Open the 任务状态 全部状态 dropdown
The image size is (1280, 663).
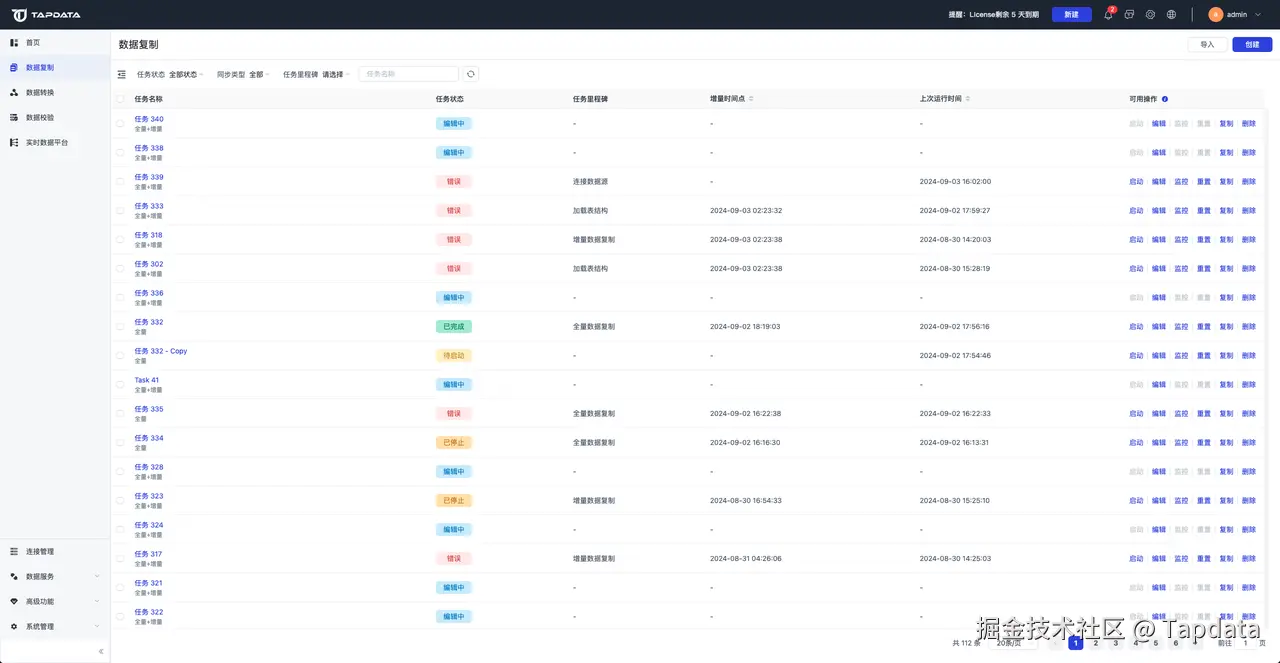pyautogui.click(x=186, y=74)
